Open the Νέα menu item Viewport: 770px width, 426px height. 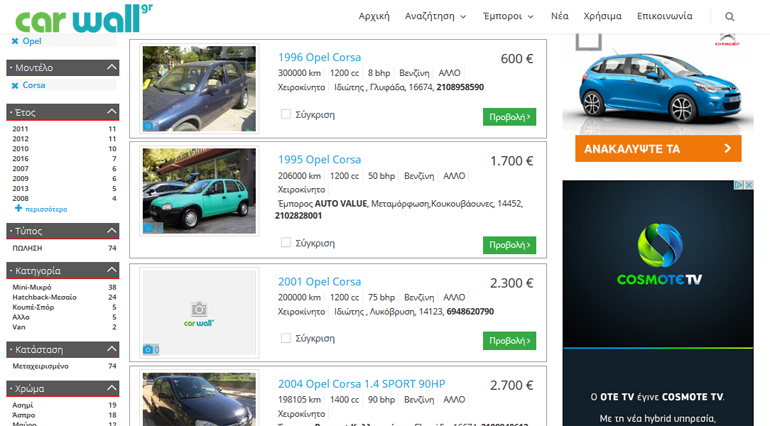coord(559,16)
